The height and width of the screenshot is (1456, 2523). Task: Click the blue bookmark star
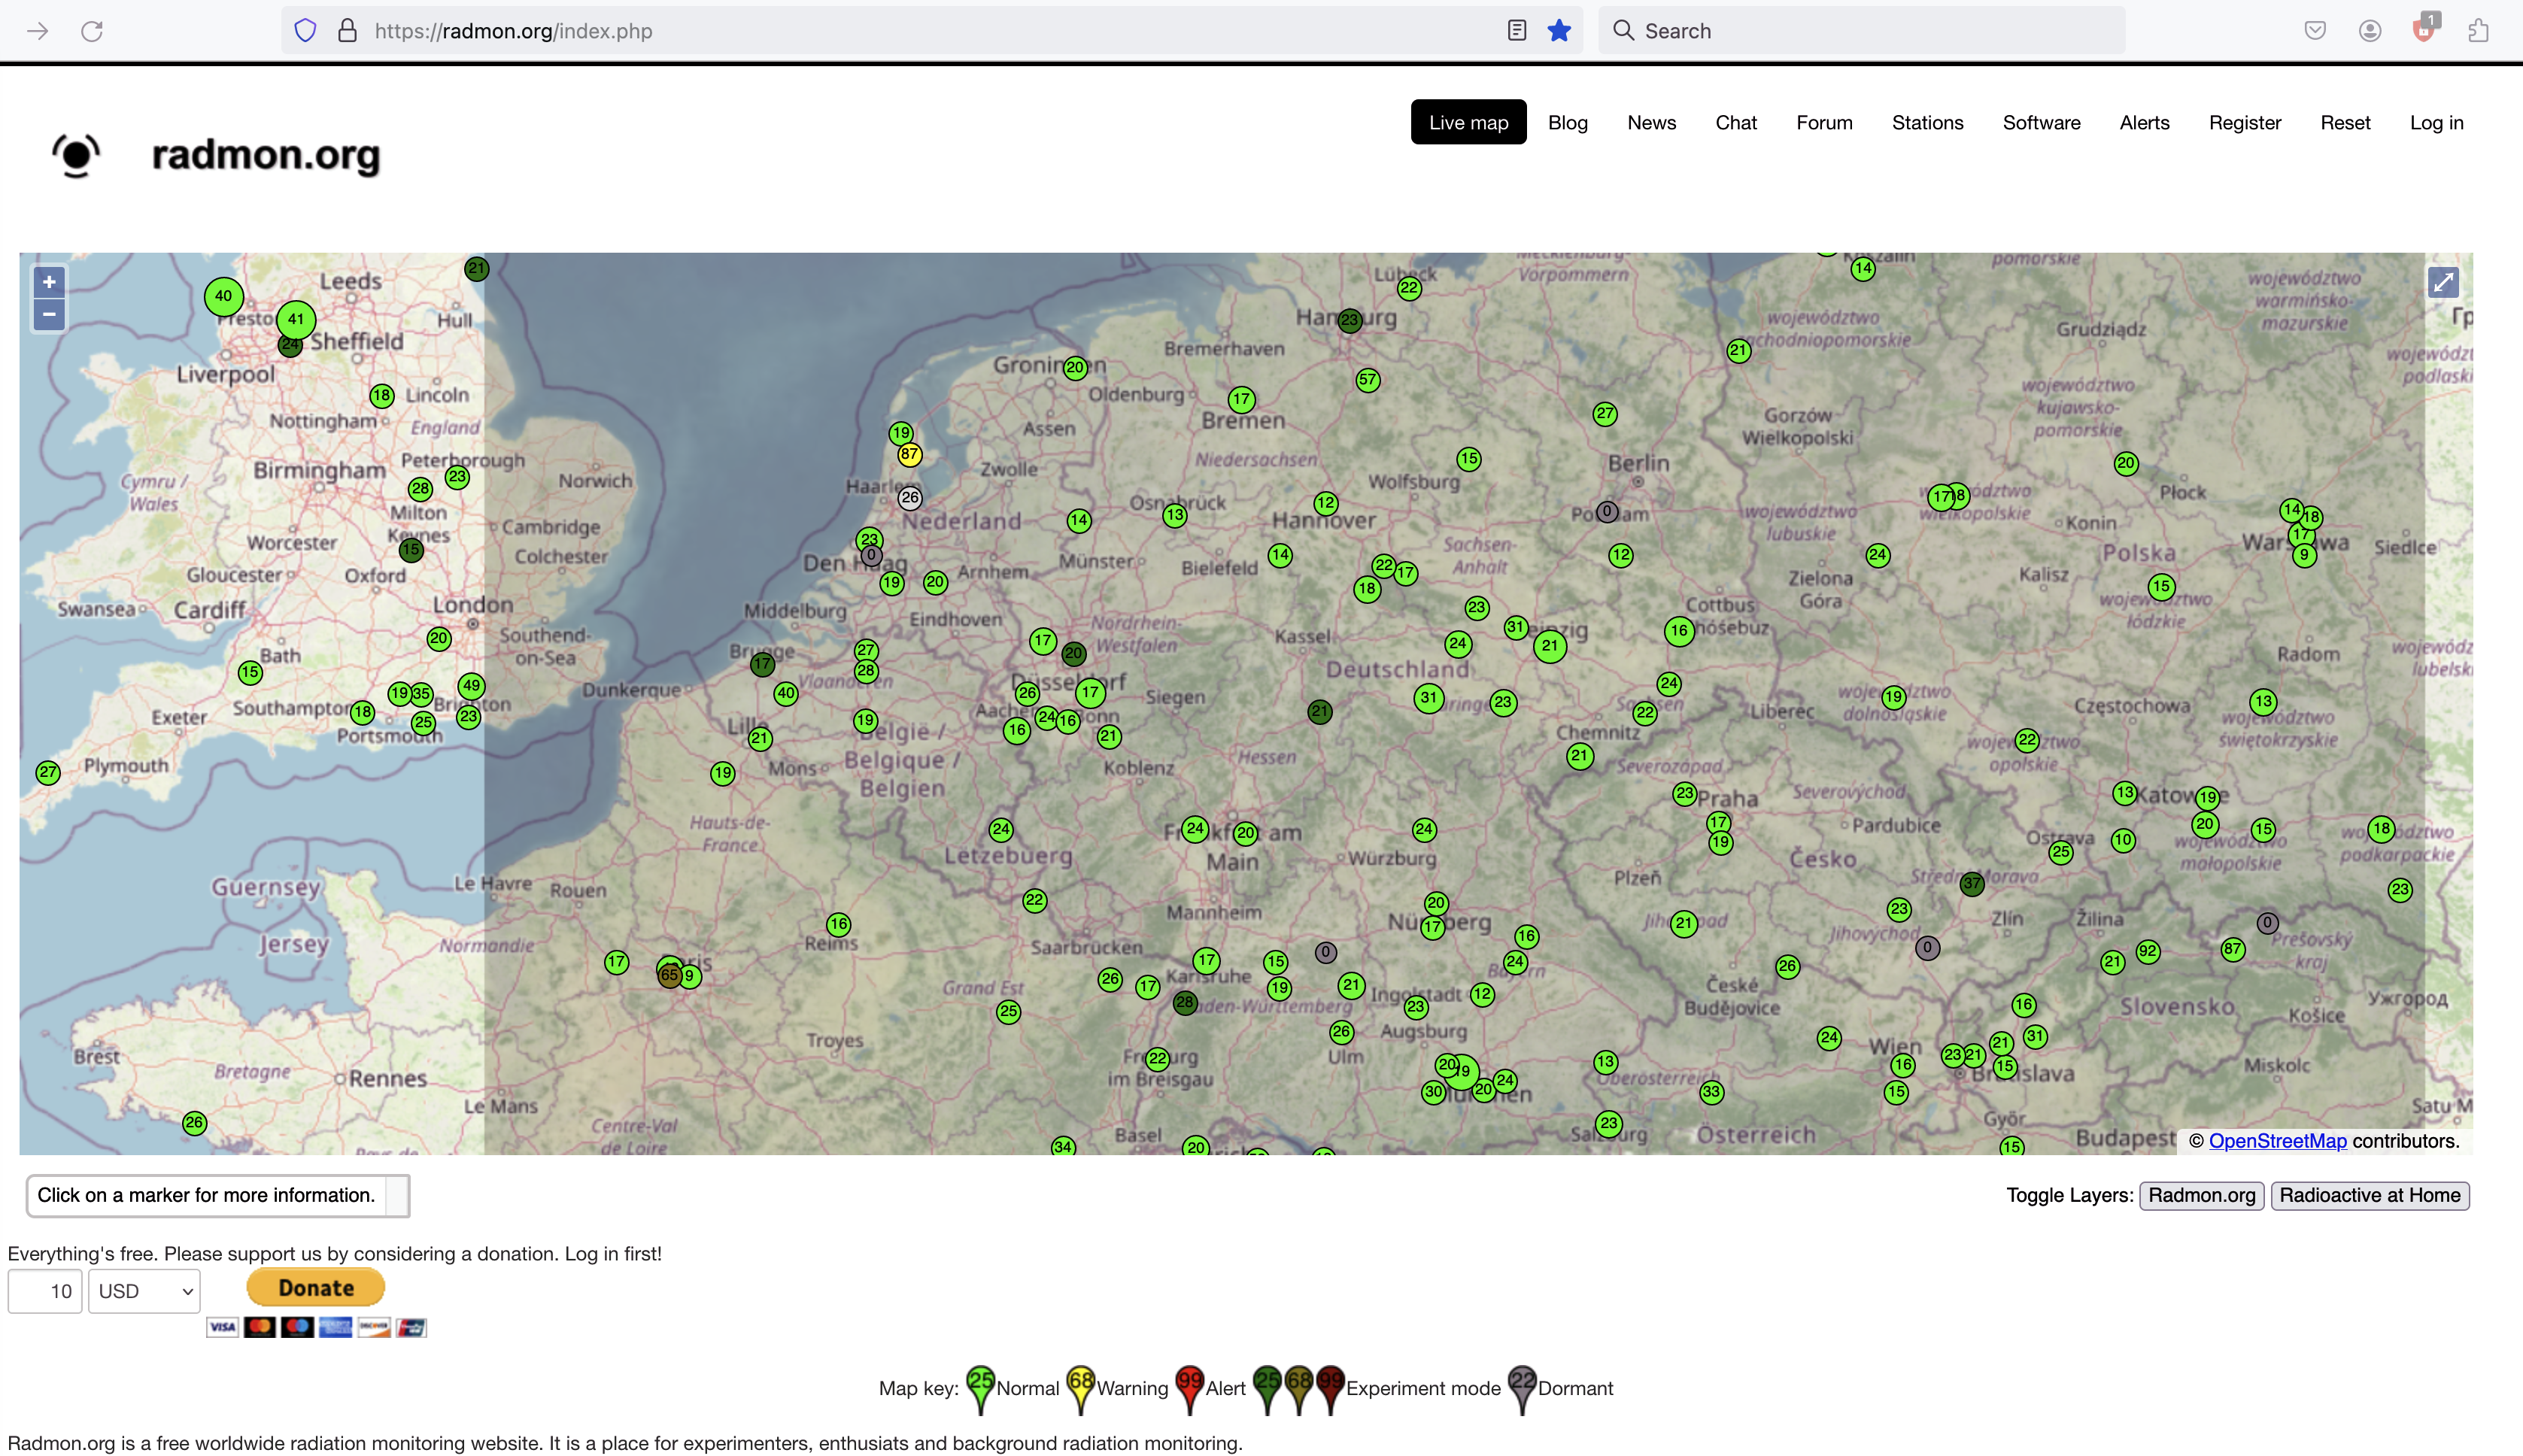(1559, 31)
